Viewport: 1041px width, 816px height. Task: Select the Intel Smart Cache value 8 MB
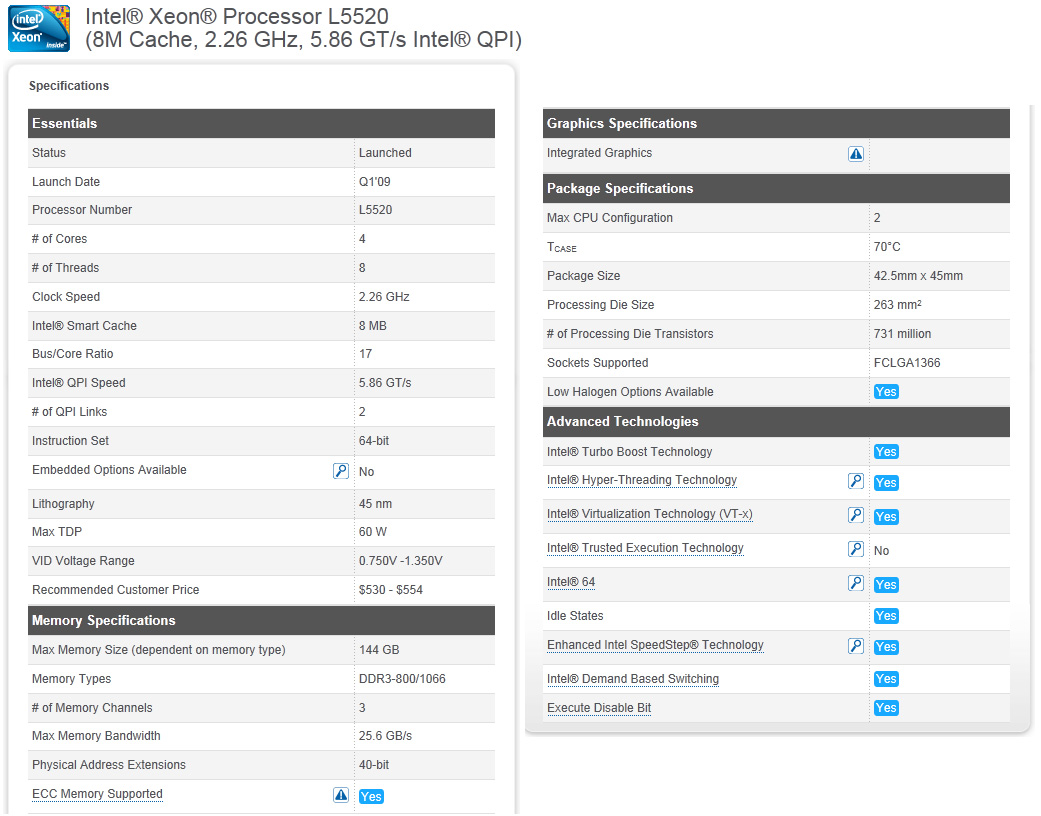373,326
